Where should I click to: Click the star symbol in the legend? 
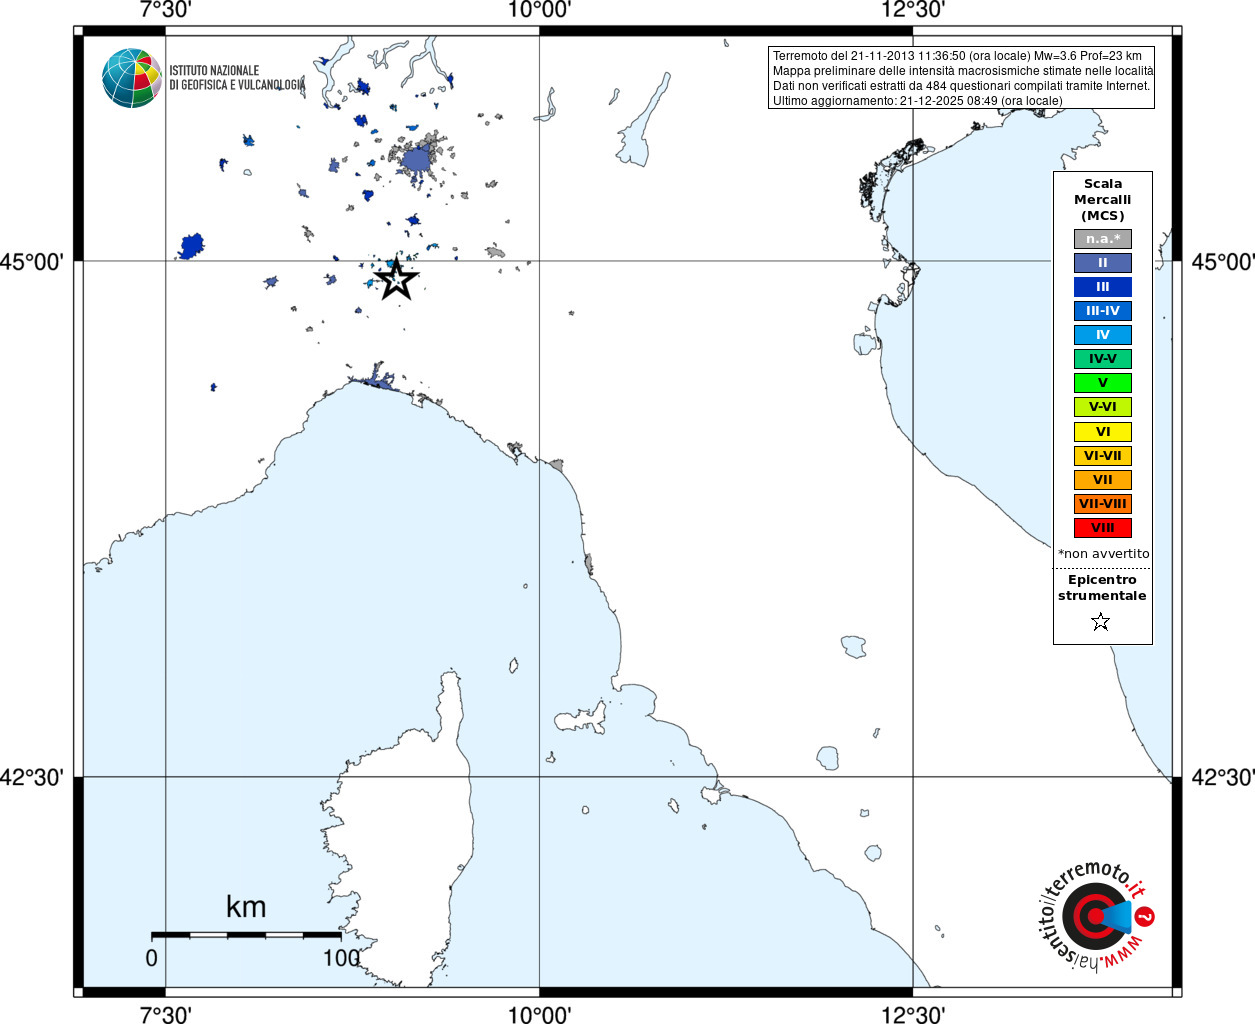coord(1101,622)
